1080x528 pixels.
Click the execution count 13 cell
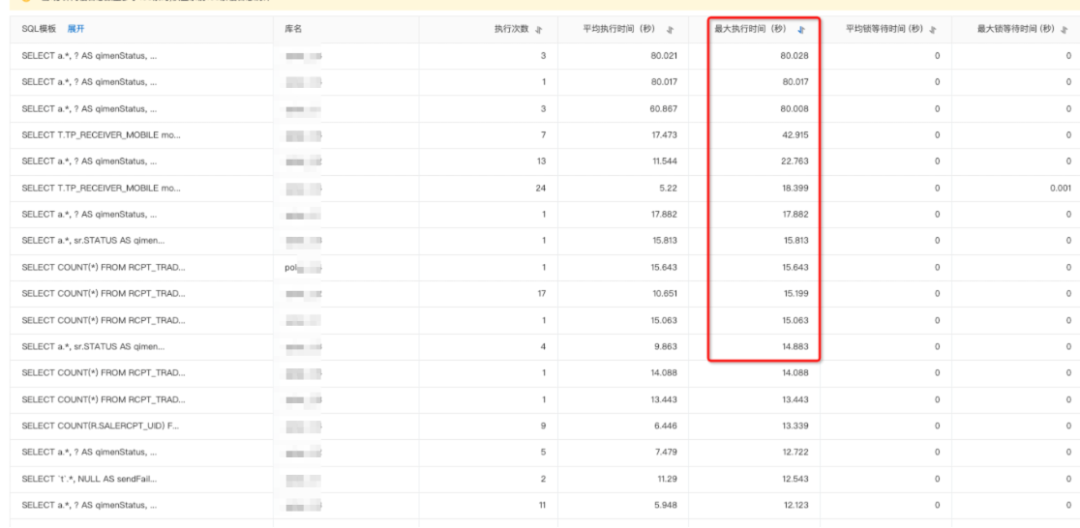(x=541, y=161)
